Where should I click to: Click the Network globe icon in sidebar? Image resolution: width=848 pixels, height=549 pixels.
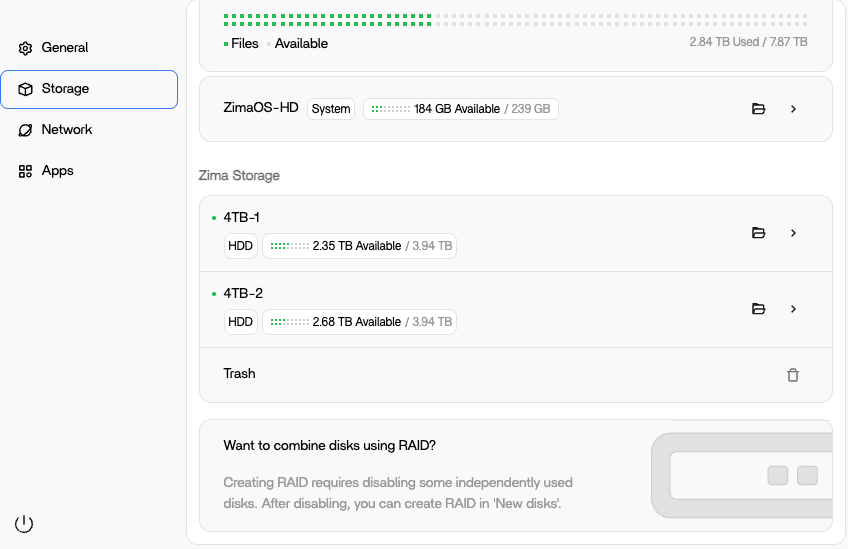[x=26, y=130]
